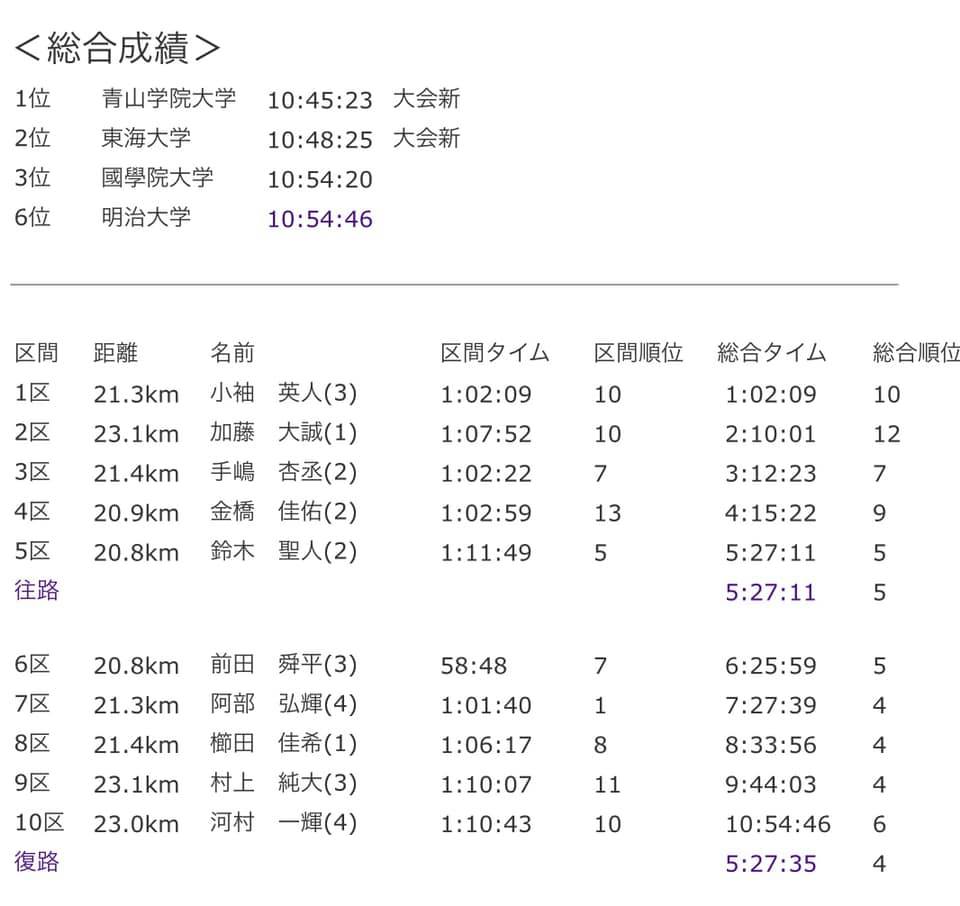This screenshot has height=906, width=960.
Task: Click the 1区 section time 1:02:09
Action: [486, 395]
